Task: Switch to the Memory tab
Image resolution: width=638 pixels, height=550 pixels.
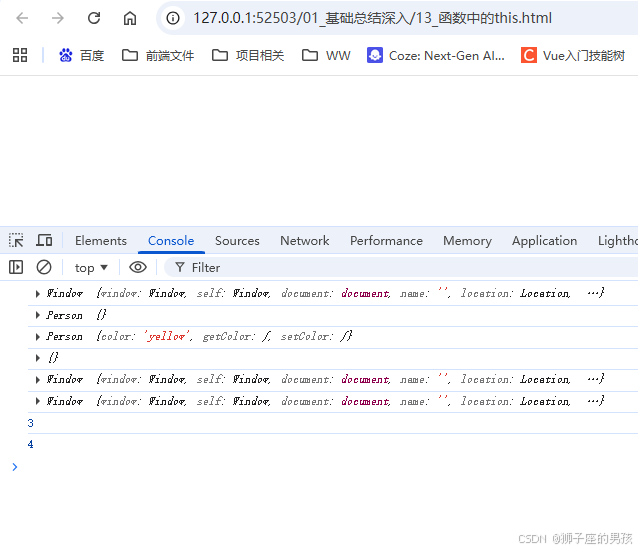Action: 468,241
